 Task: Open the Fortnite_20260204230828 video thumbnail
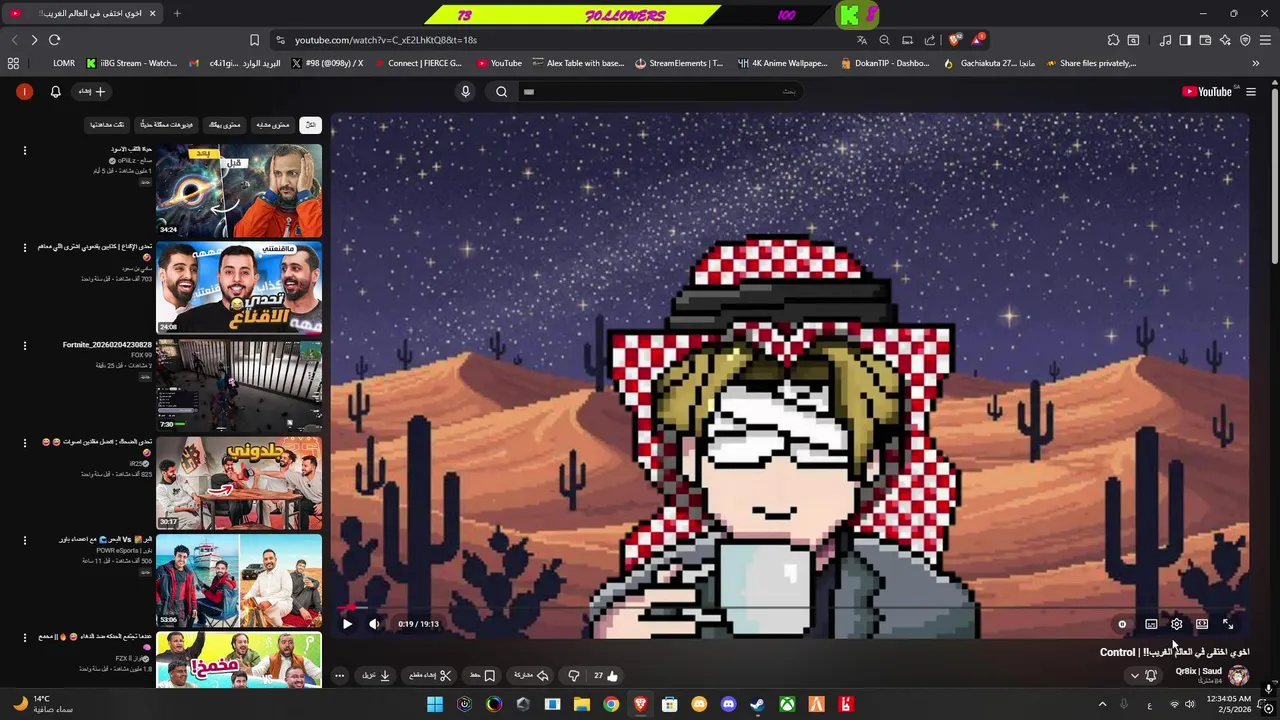point(239,385)
